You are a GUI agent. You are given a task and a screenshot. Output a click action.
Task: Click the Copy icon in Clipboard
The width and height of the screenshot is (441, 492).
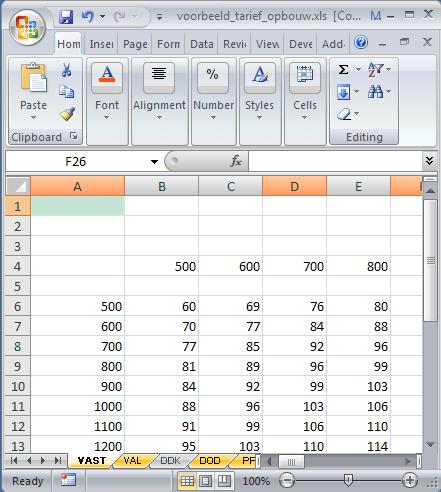point(67,92)
